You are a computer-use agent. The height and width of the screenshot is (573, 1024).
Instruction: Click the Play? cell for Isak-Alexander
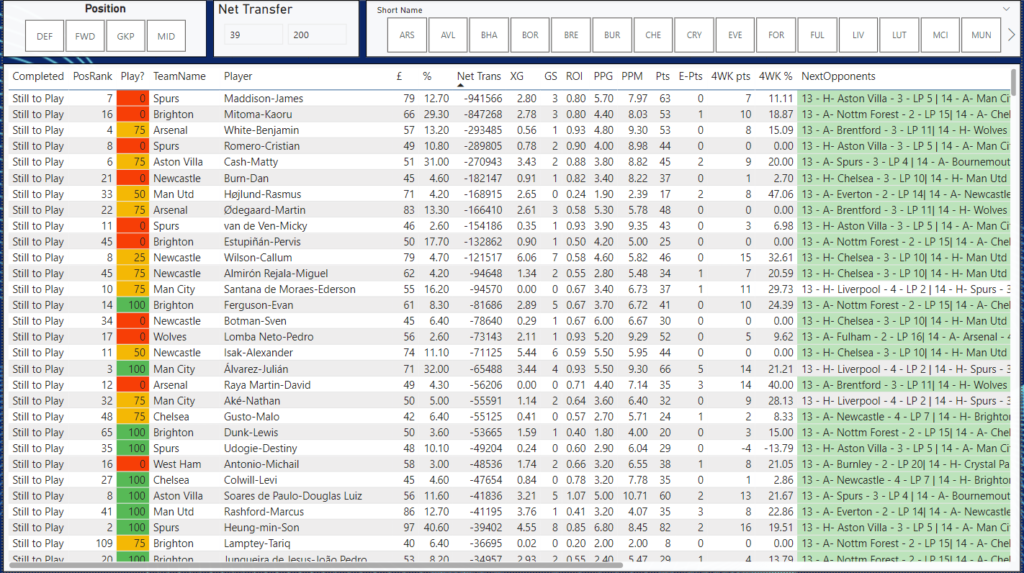(x=133, y=353)
